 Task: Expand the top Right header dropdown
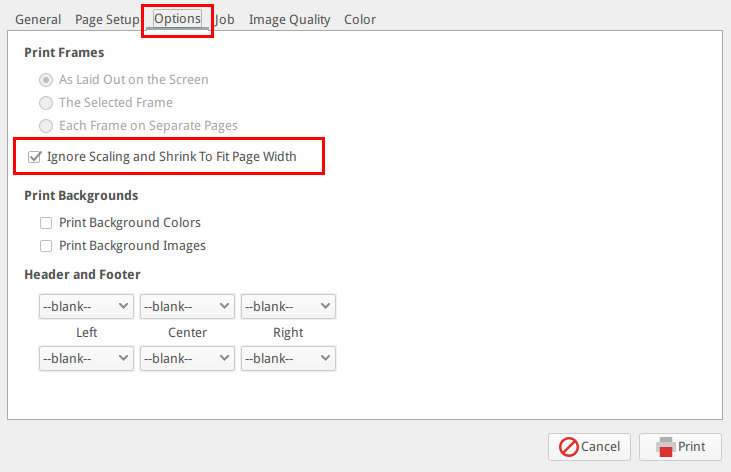[x=288, y=306]
